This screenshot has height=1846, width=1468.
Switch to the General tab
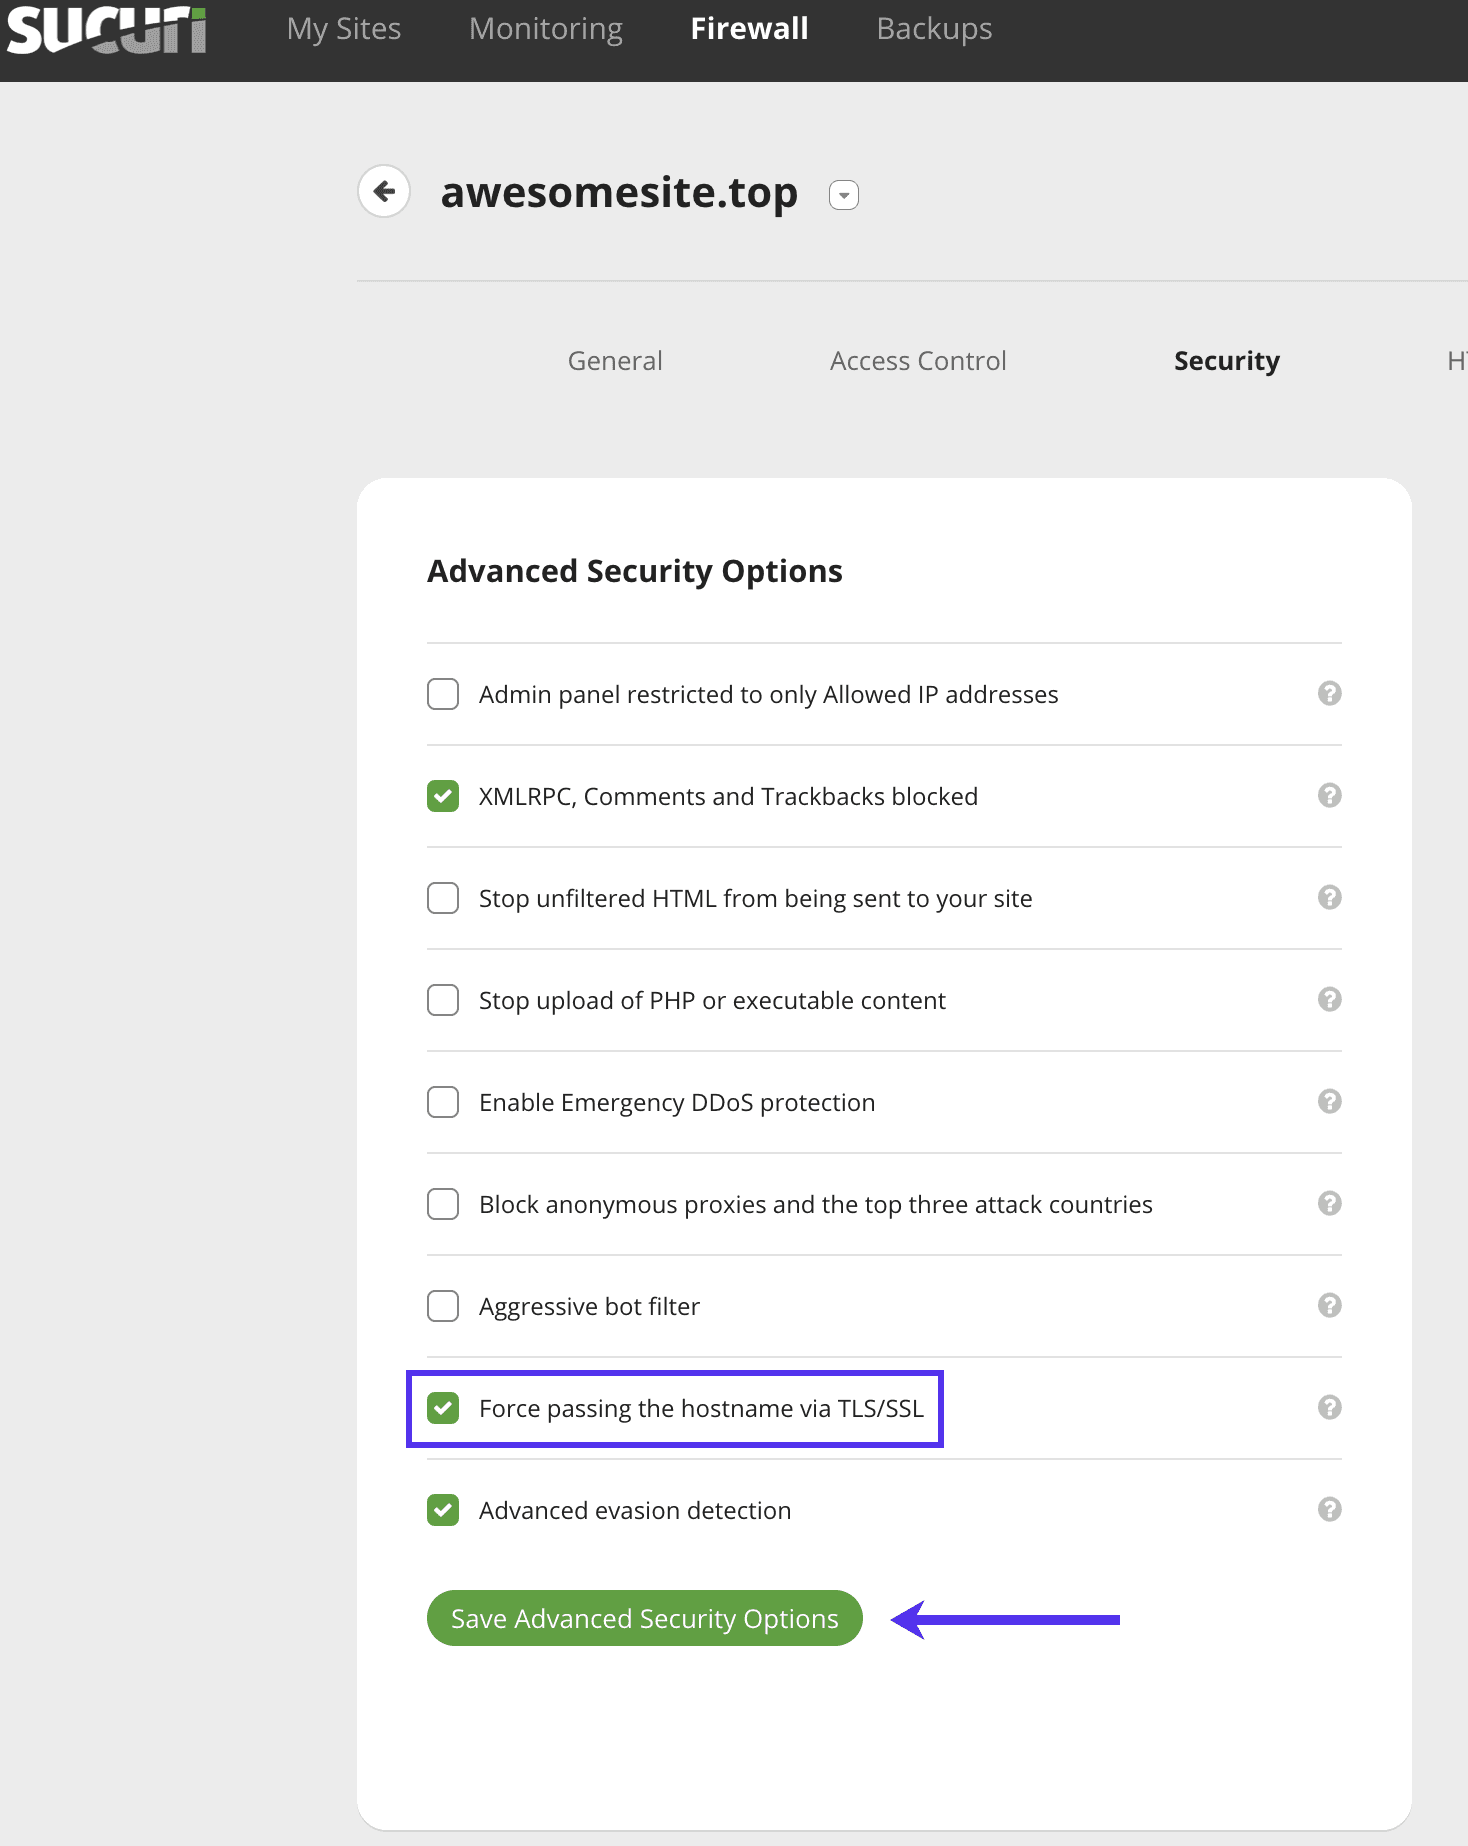point(615,361)
